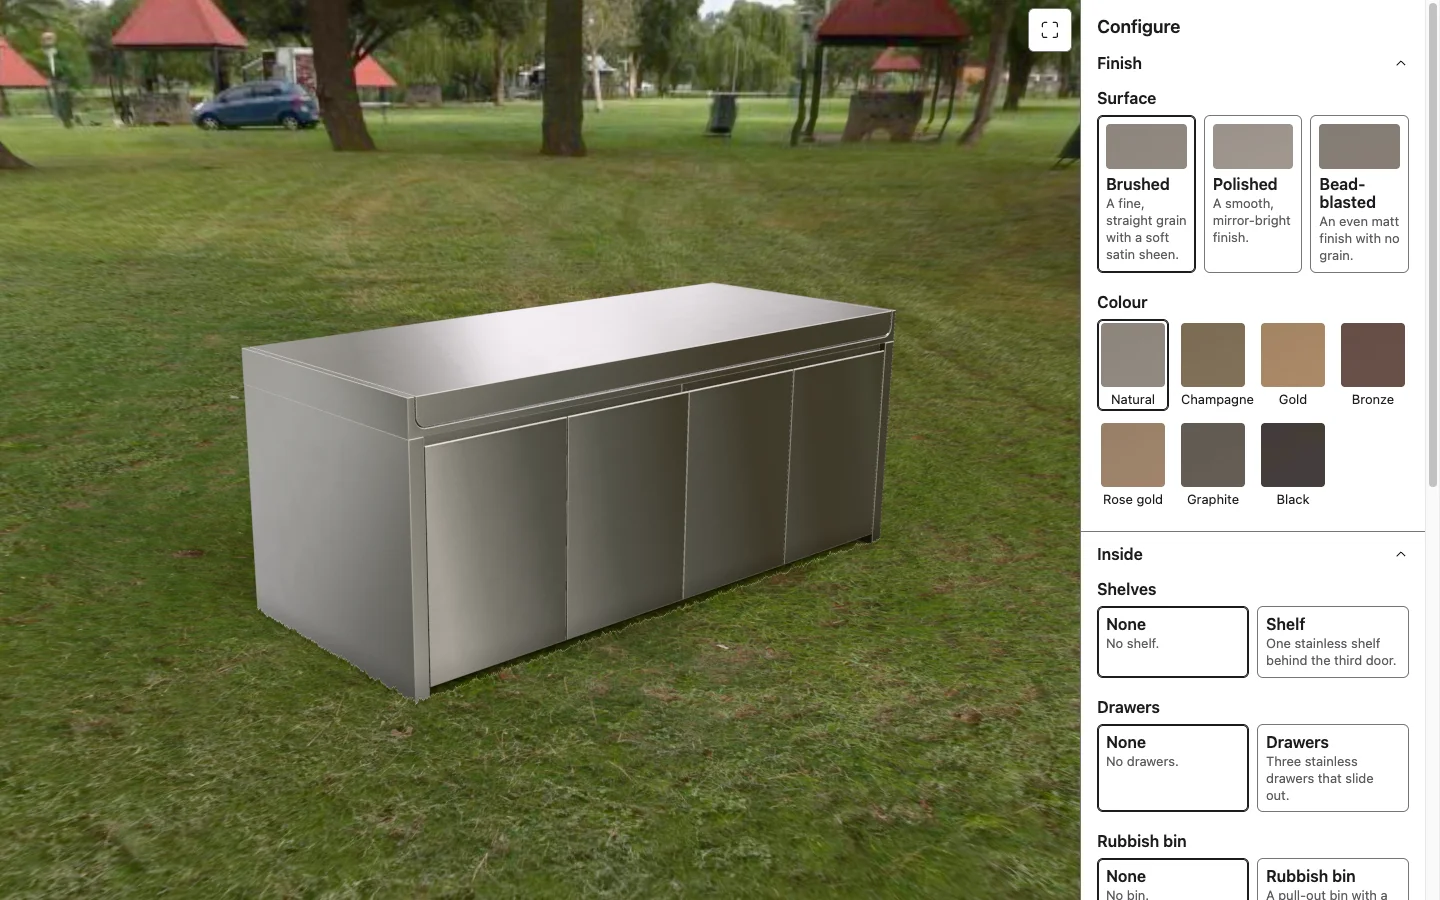
Task: Select the Bronze colour swatch
Action: pyautogui.click(x=1373, y=365)
